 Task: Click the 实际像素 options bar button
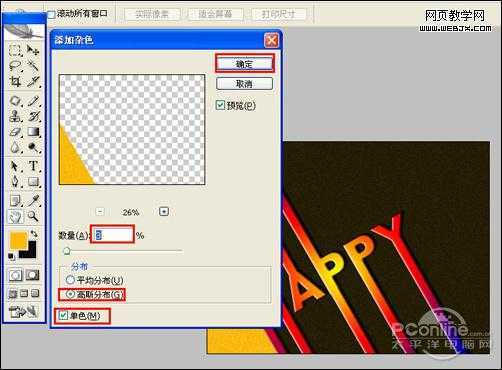coord(152,14)
